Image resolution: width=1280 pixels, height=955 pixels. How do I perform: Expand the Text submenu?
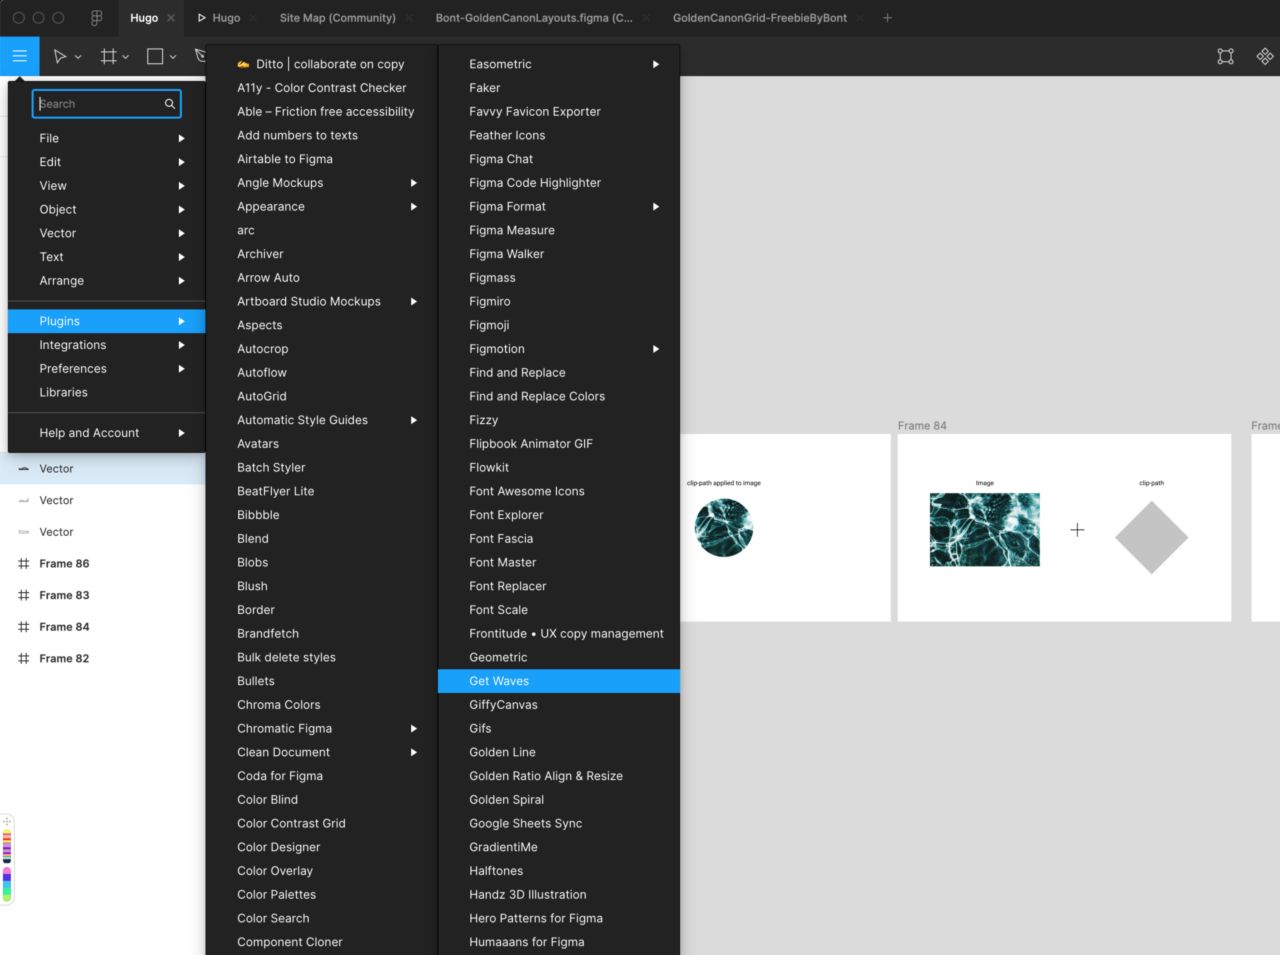tap(106, 257)
